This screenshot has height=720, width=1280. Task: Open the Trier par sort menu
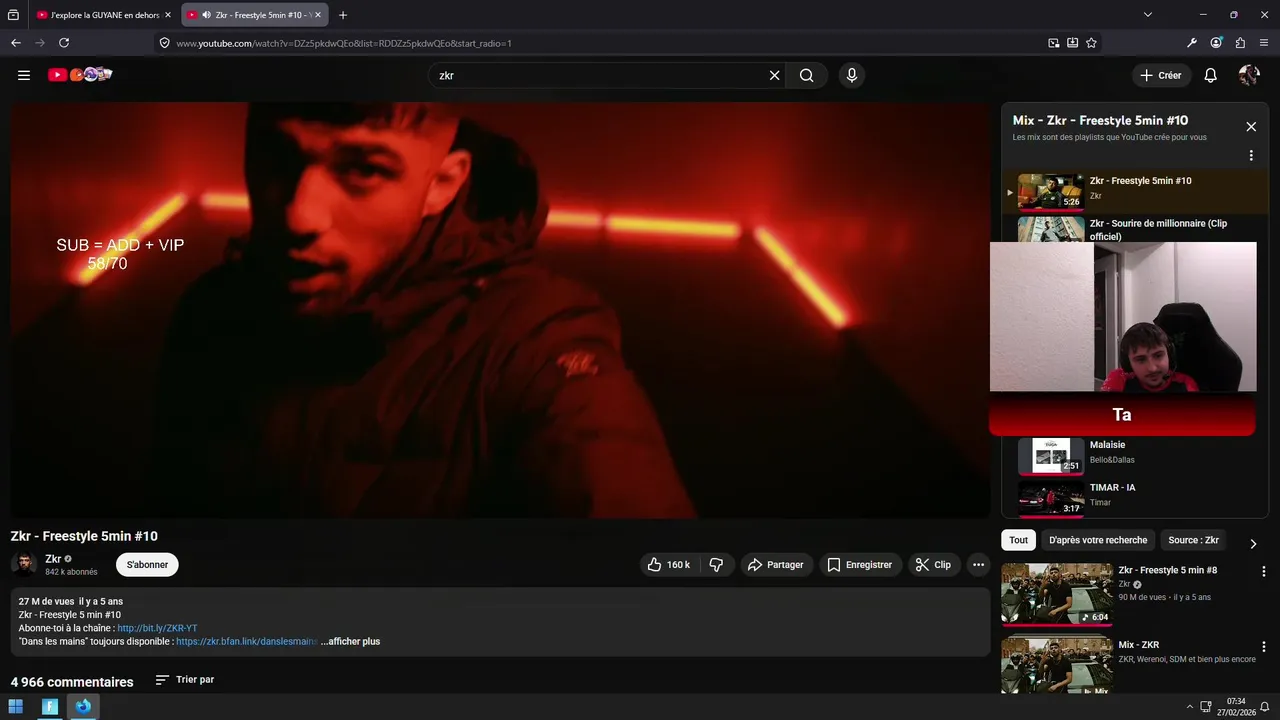click(x=185, y=680)
